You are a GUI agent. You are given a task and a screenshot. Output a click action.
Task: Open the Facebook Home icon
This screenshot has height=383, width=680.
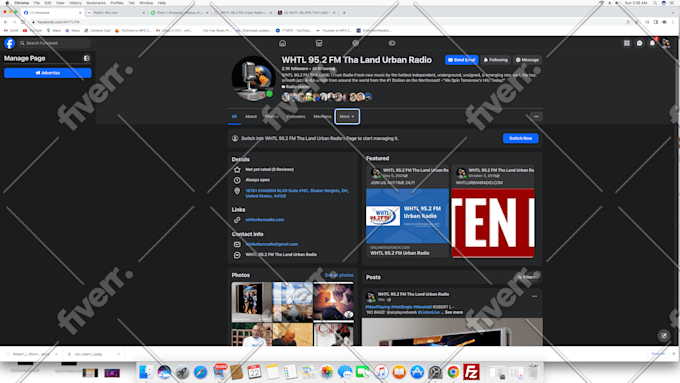282,43
